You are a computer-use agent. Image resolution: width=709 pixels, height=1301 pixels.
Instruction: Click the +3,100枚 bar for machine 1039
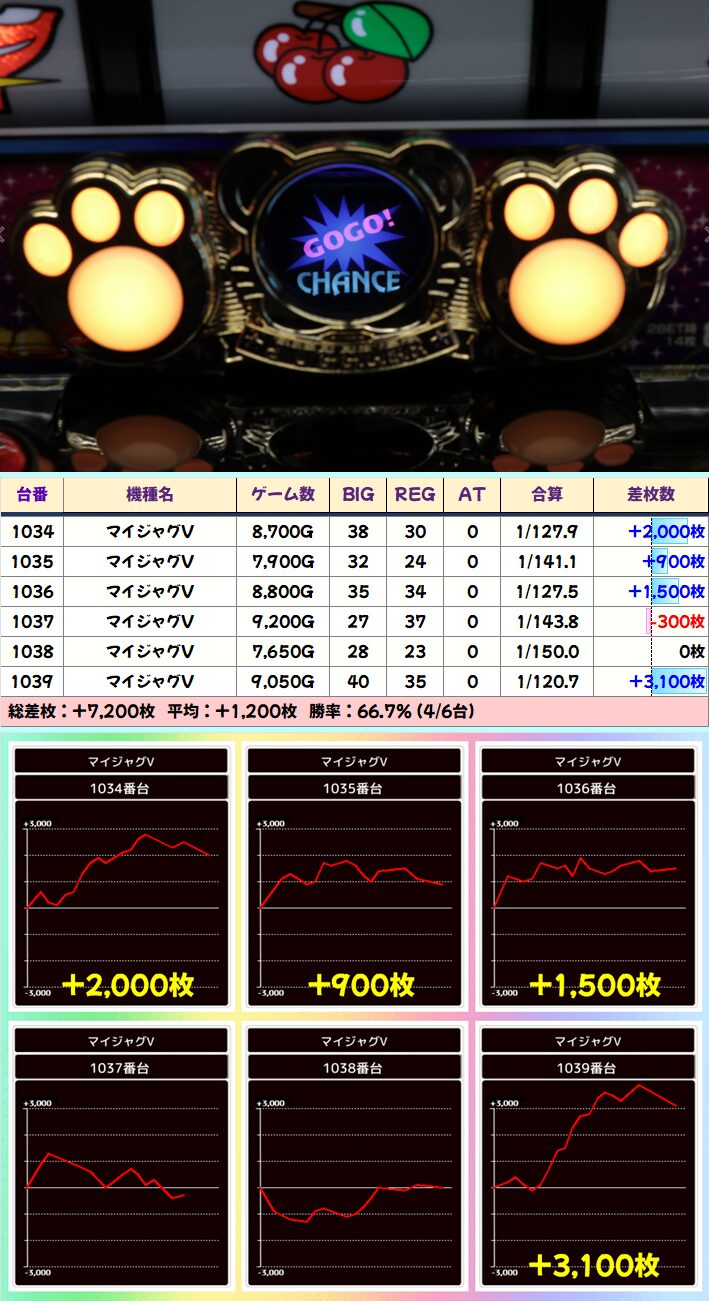(667, 682)
